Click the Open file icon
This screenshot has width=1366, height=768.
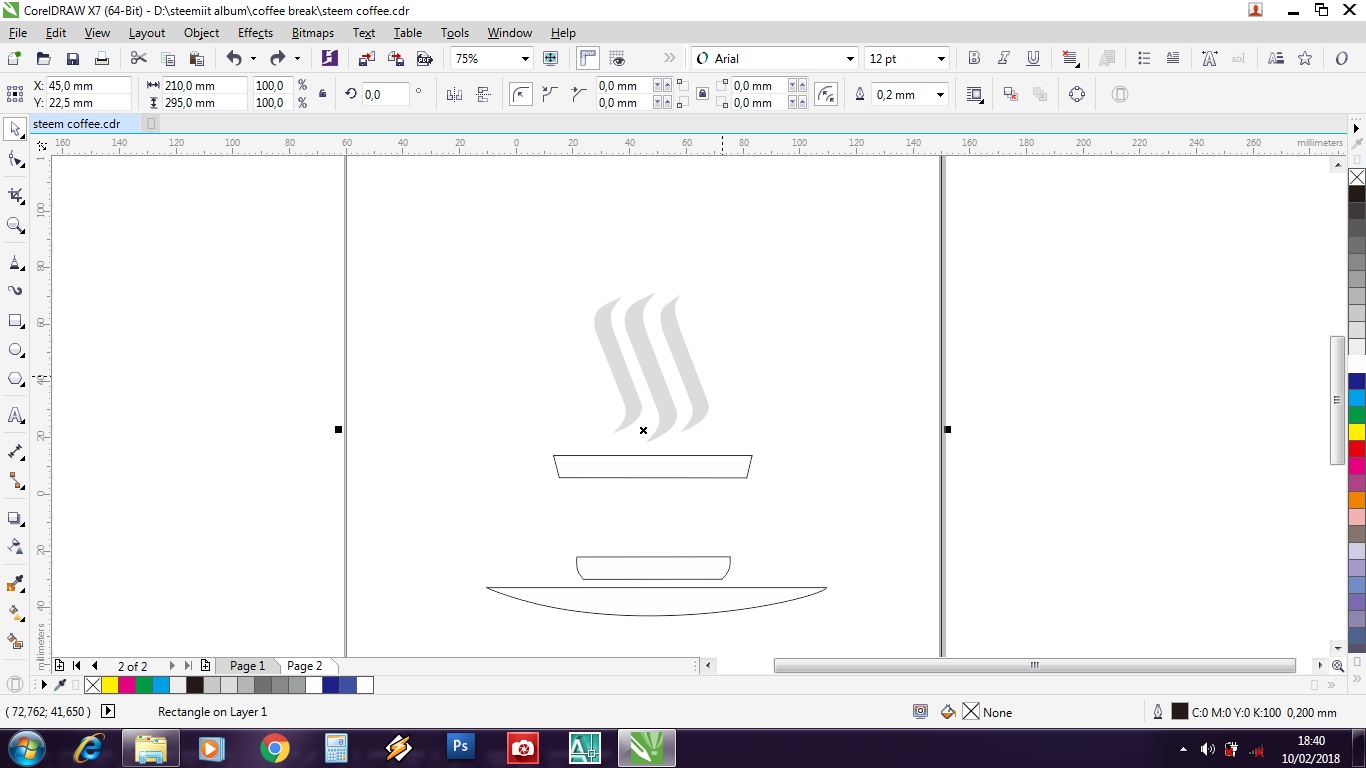(x=43, y=59)
